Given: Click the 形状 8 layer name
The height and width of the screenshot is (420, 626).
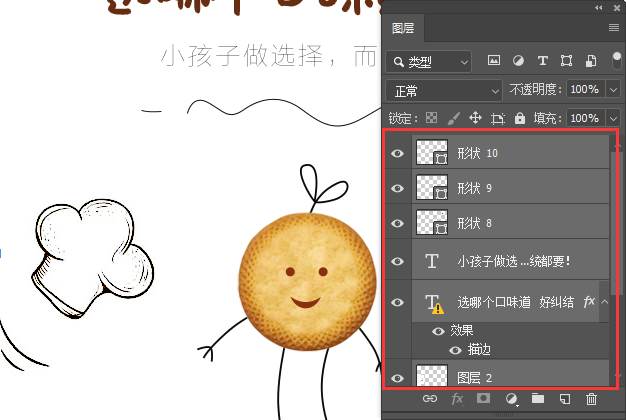Looking at the screenshot, I should click(x=474, y=223).
